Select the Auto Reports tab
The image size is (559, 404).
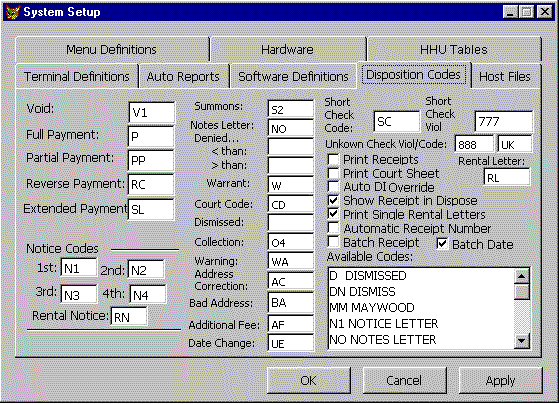point(183,76)
